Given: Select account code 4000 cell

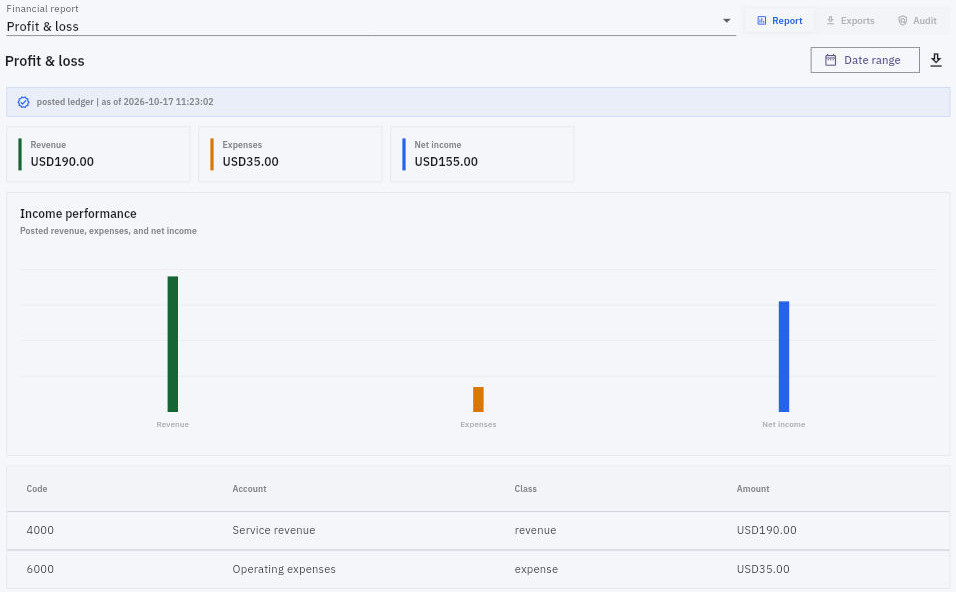Looking at the screenshot, I should 40,530.
